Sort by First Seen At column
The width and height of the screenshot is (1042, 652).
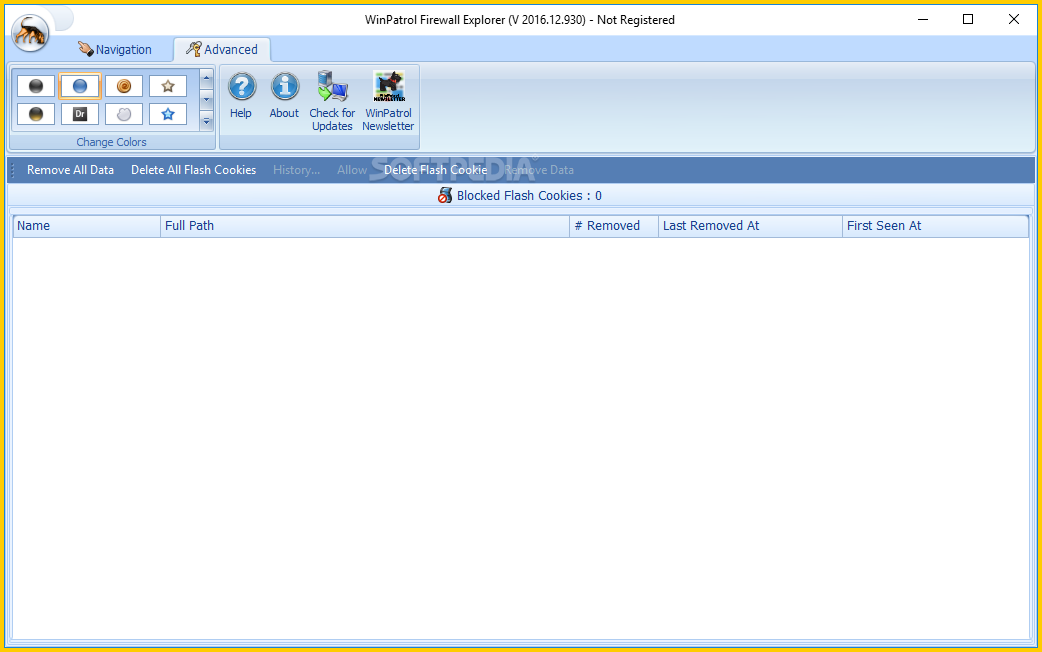[x=936, y=226]
